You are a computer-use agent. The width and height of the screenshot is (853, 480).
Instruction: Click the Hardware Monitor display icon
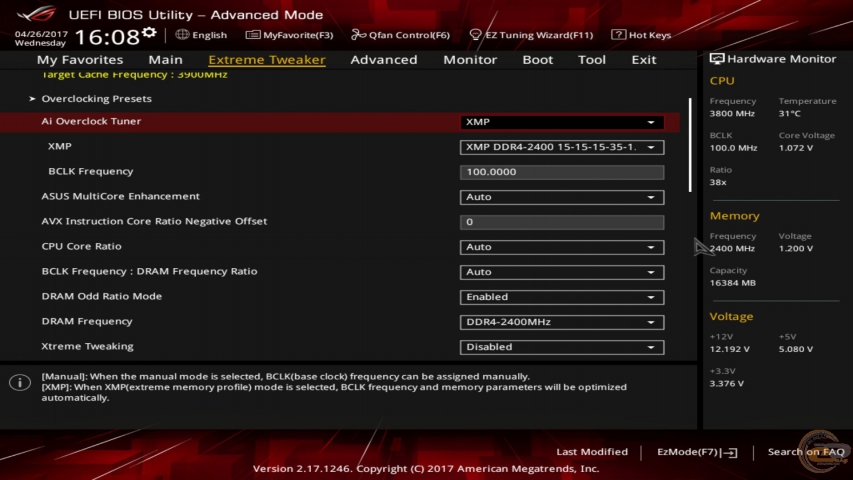click(716, 59)
